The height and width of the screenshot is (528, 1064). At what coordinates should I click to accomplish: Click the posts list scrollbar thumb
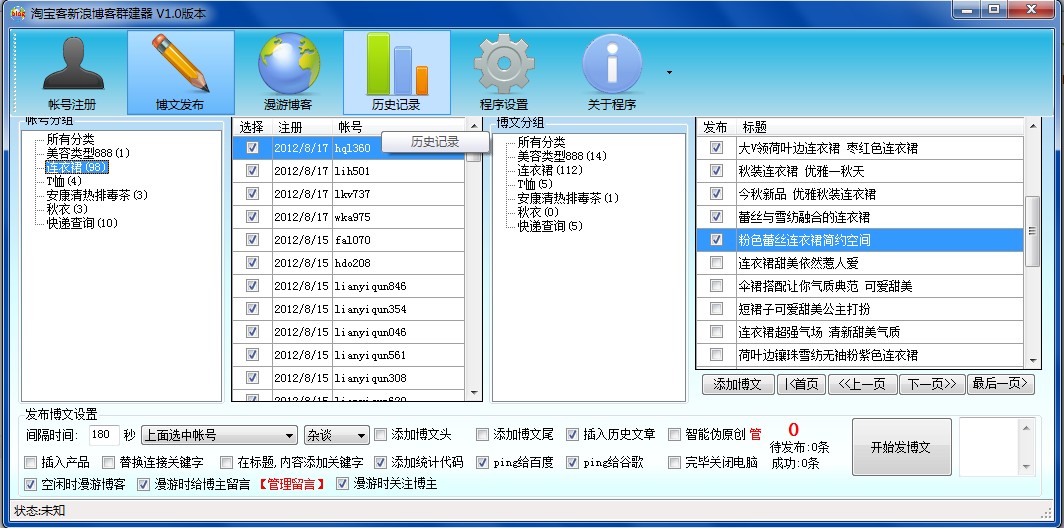(1032, 231)
